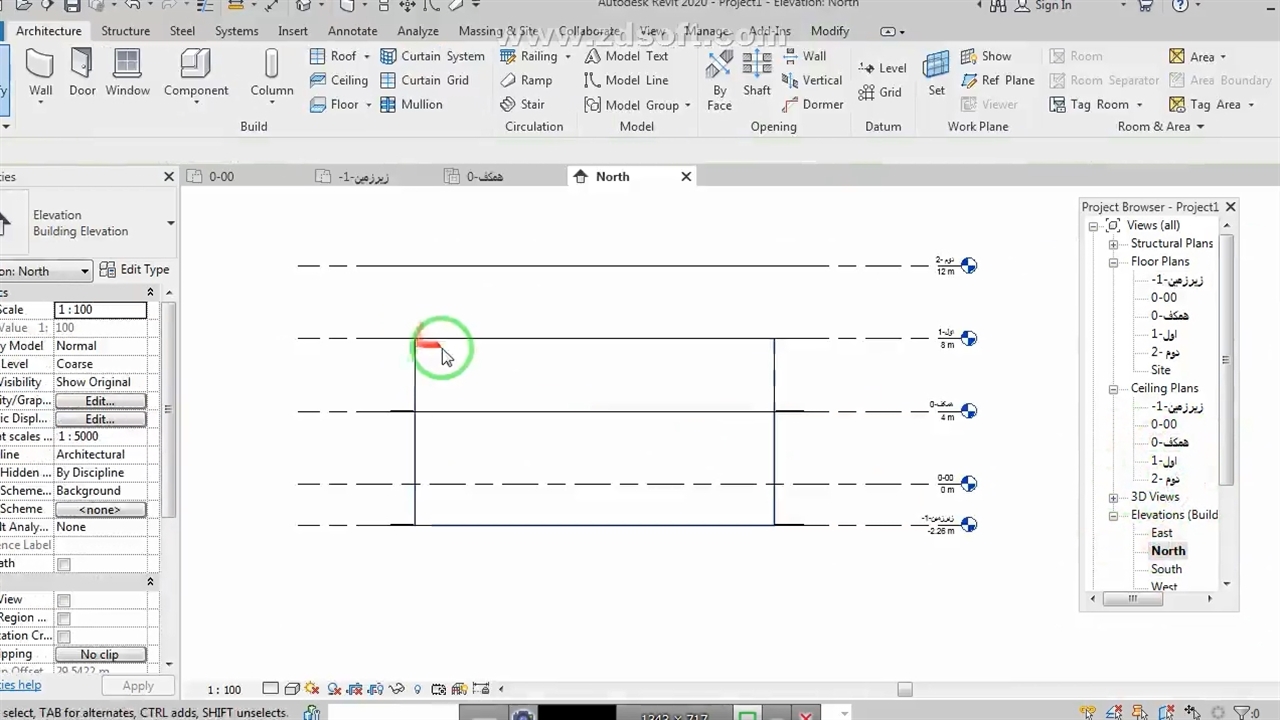Switch to the 0-00 view tab

coord(221,176)
